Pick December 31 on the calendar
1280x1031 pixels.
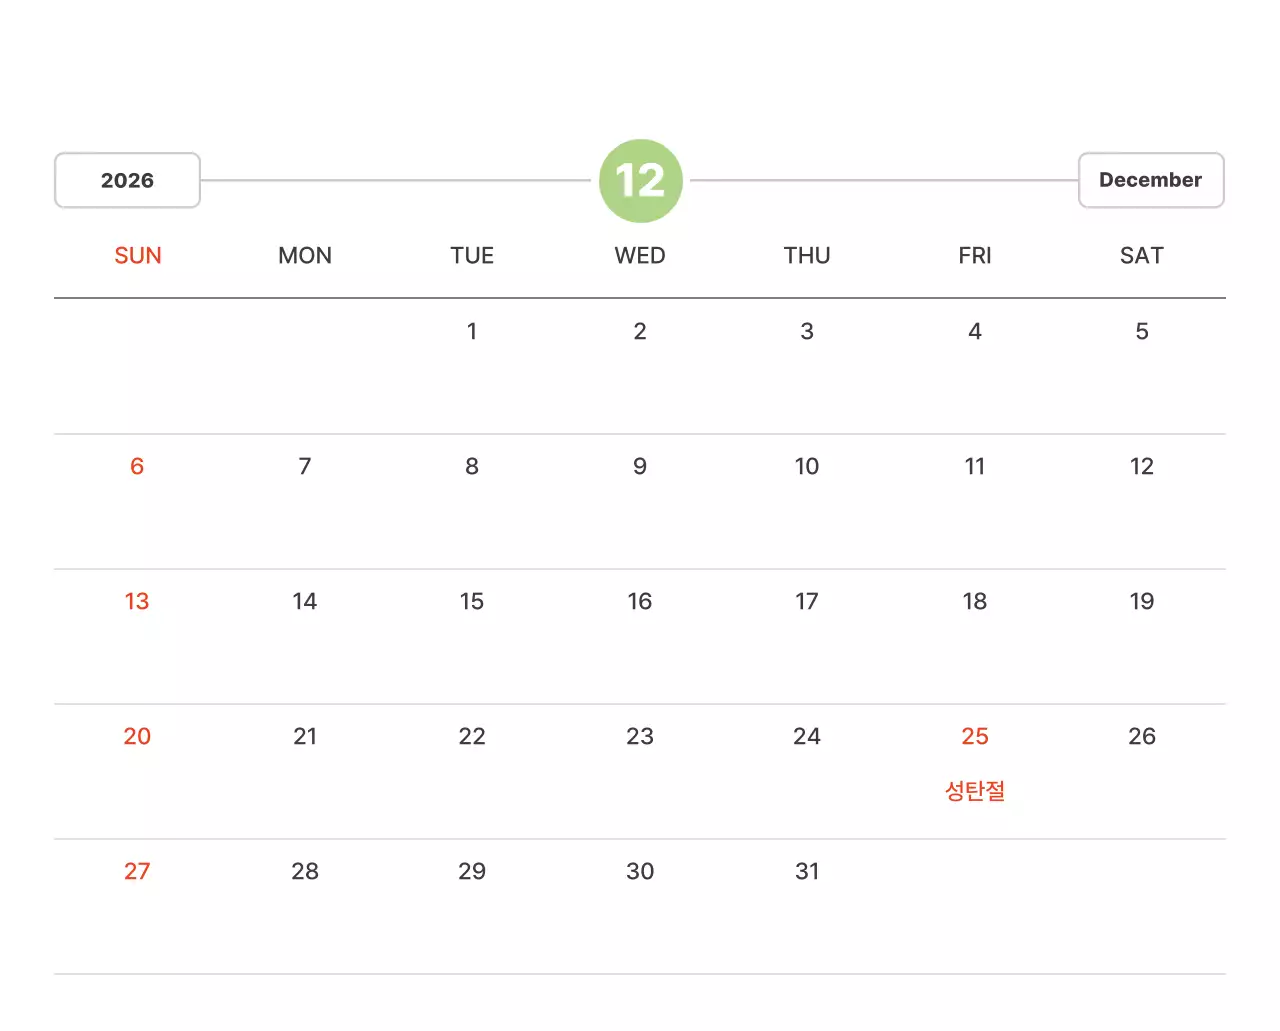click(x=807, y=872)
